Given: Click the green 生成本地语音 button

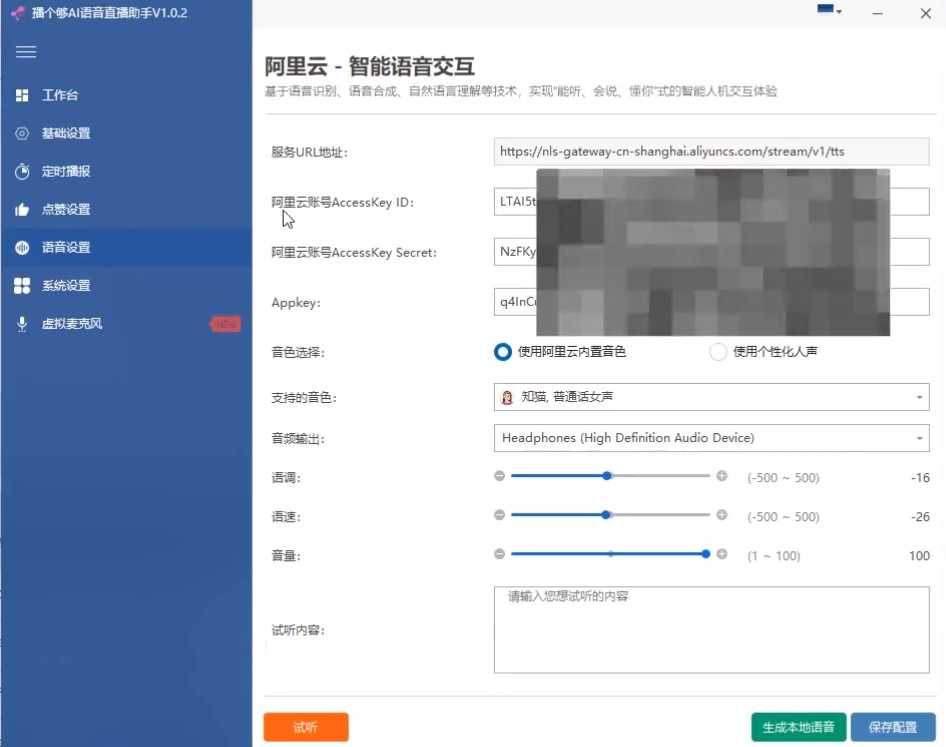Looking at the screenshot, I should (x=799, y=727).
